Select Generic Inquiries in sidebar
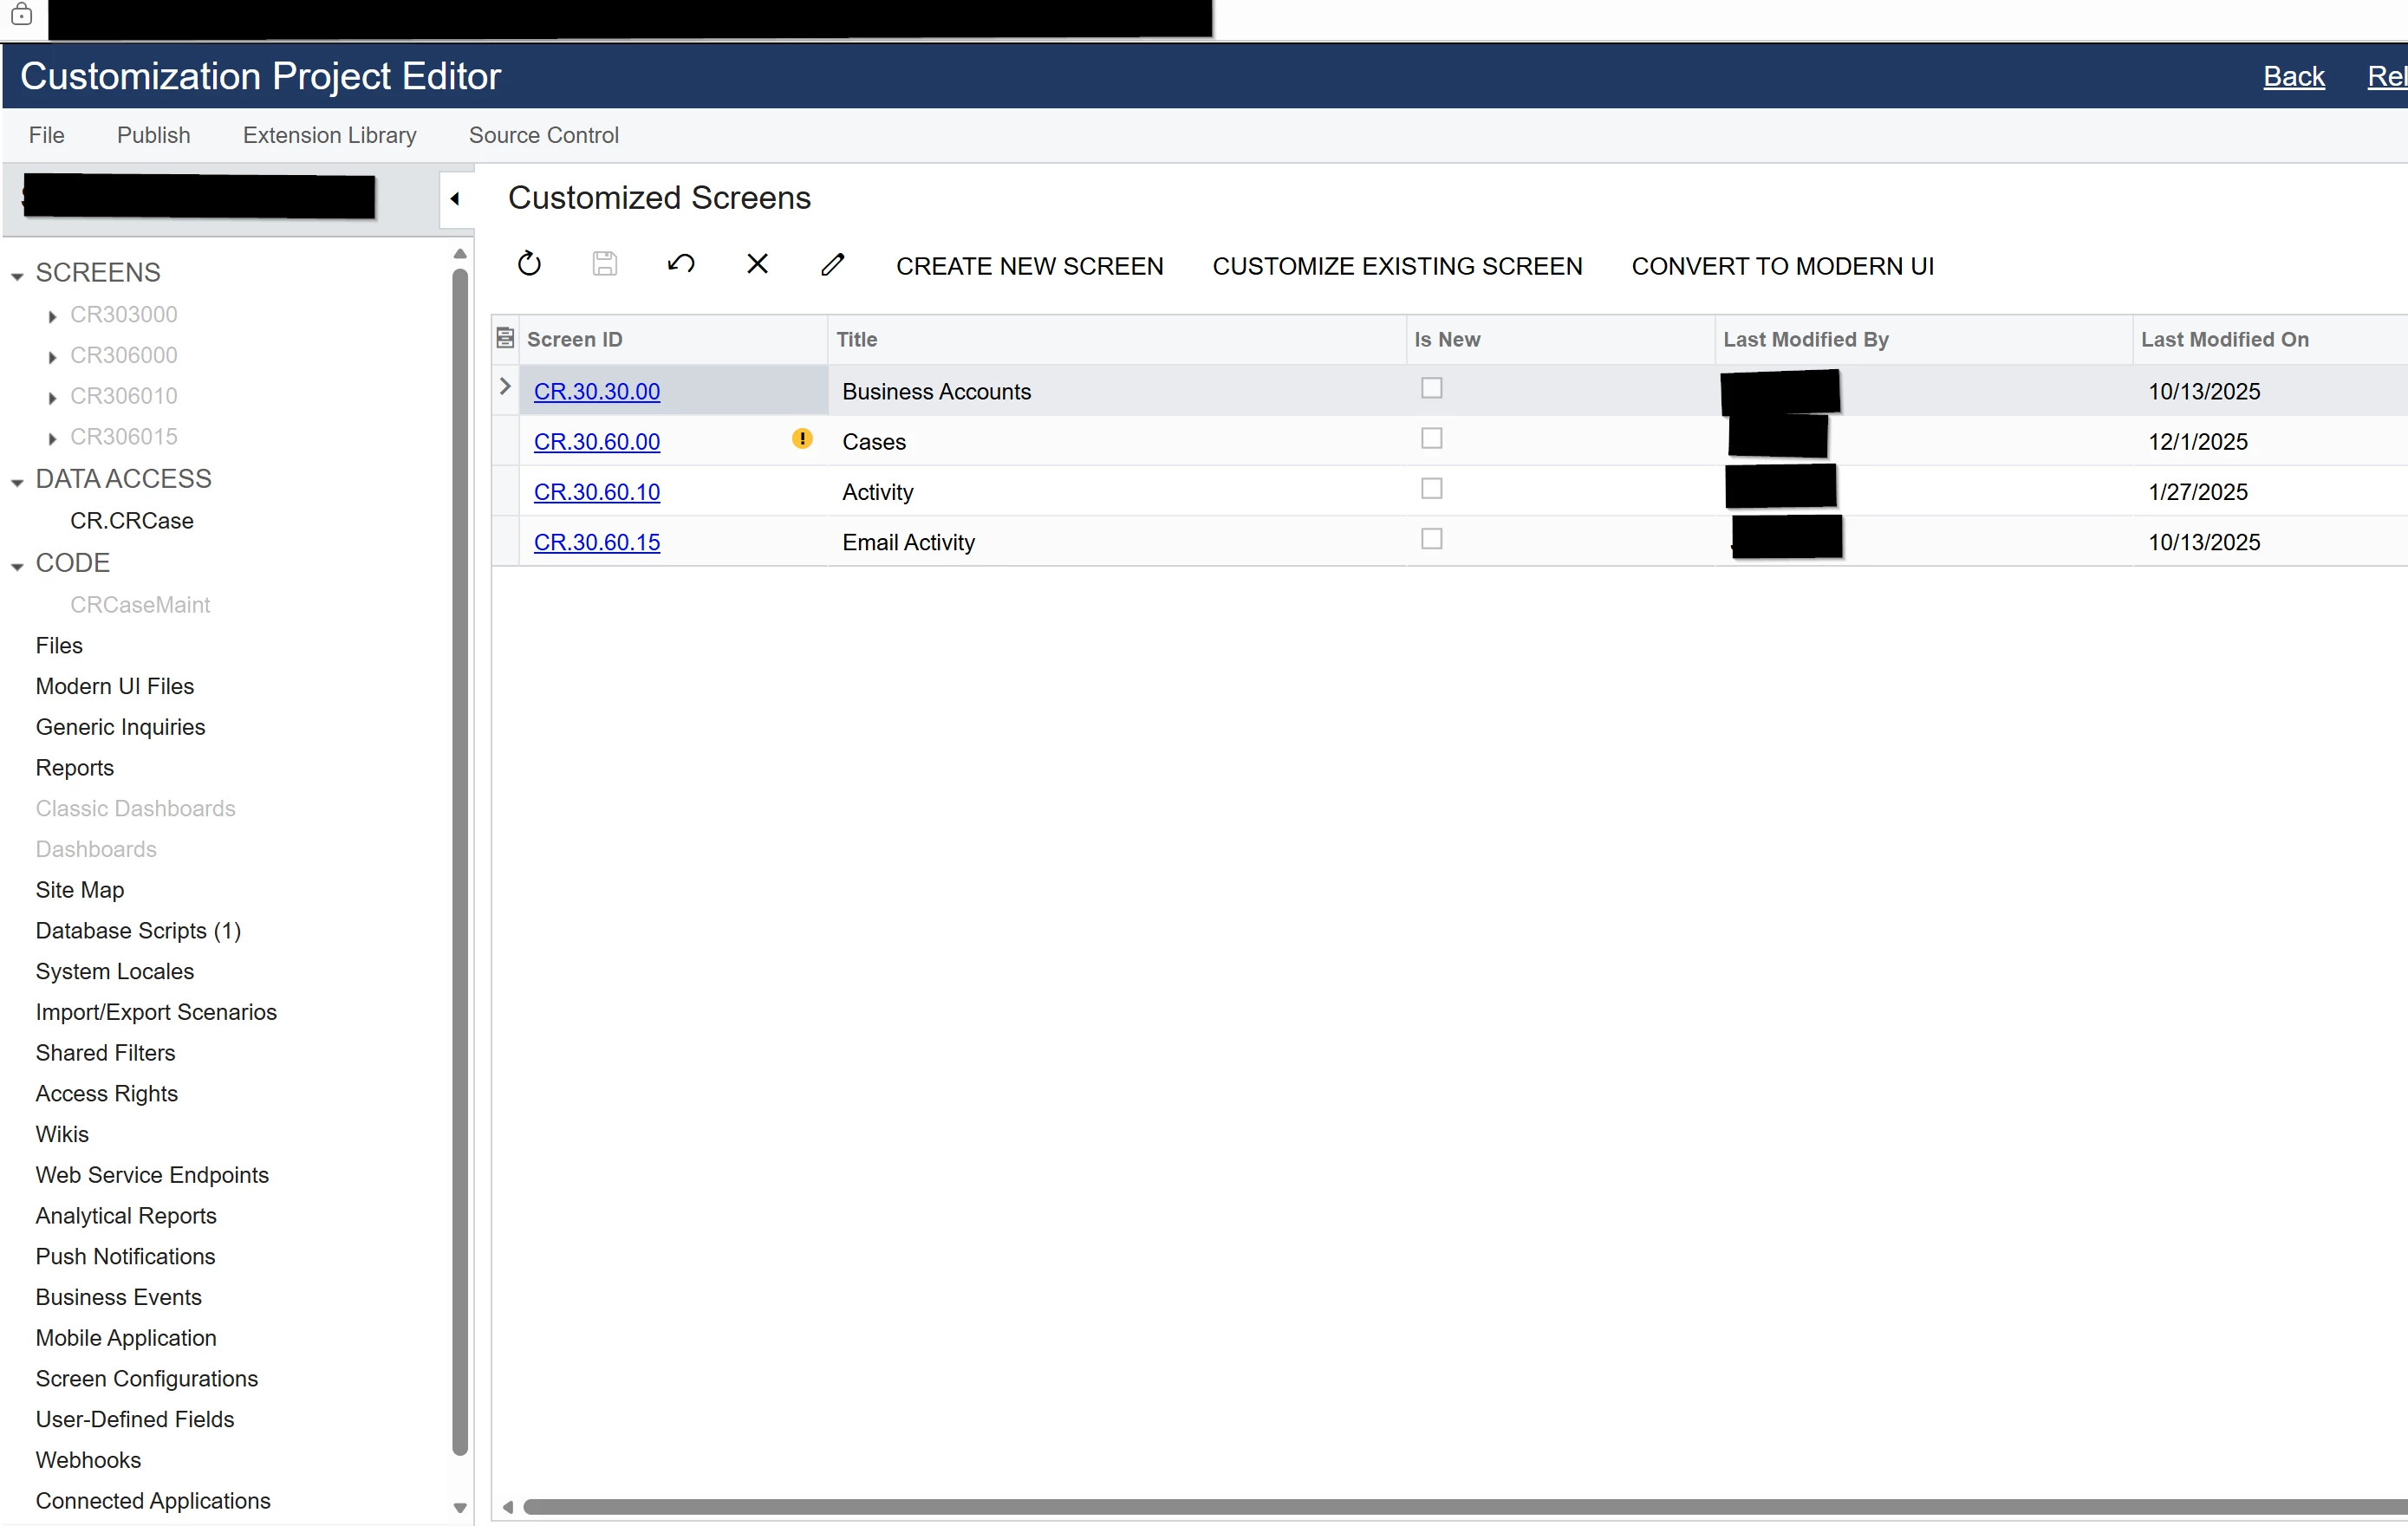 (x=120, y=727)
